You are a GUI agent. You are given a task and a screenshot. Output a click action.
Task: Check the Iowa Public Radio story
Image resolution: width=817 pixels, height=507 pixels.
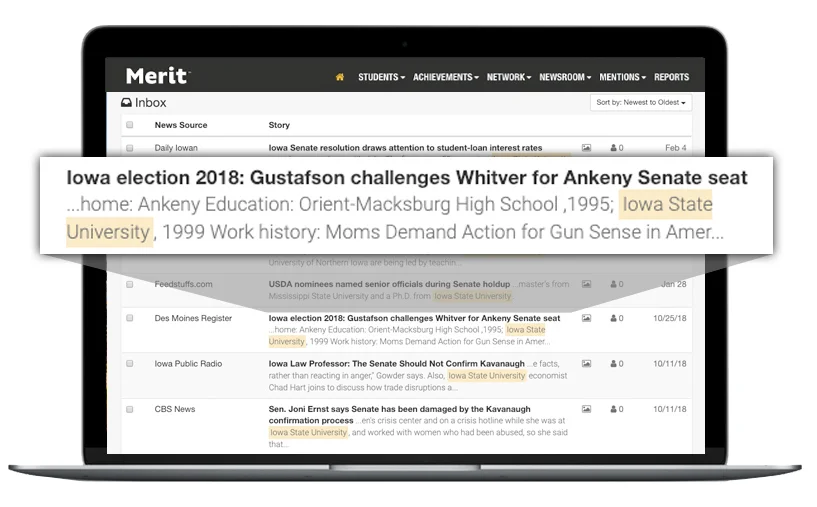point(130,363)
